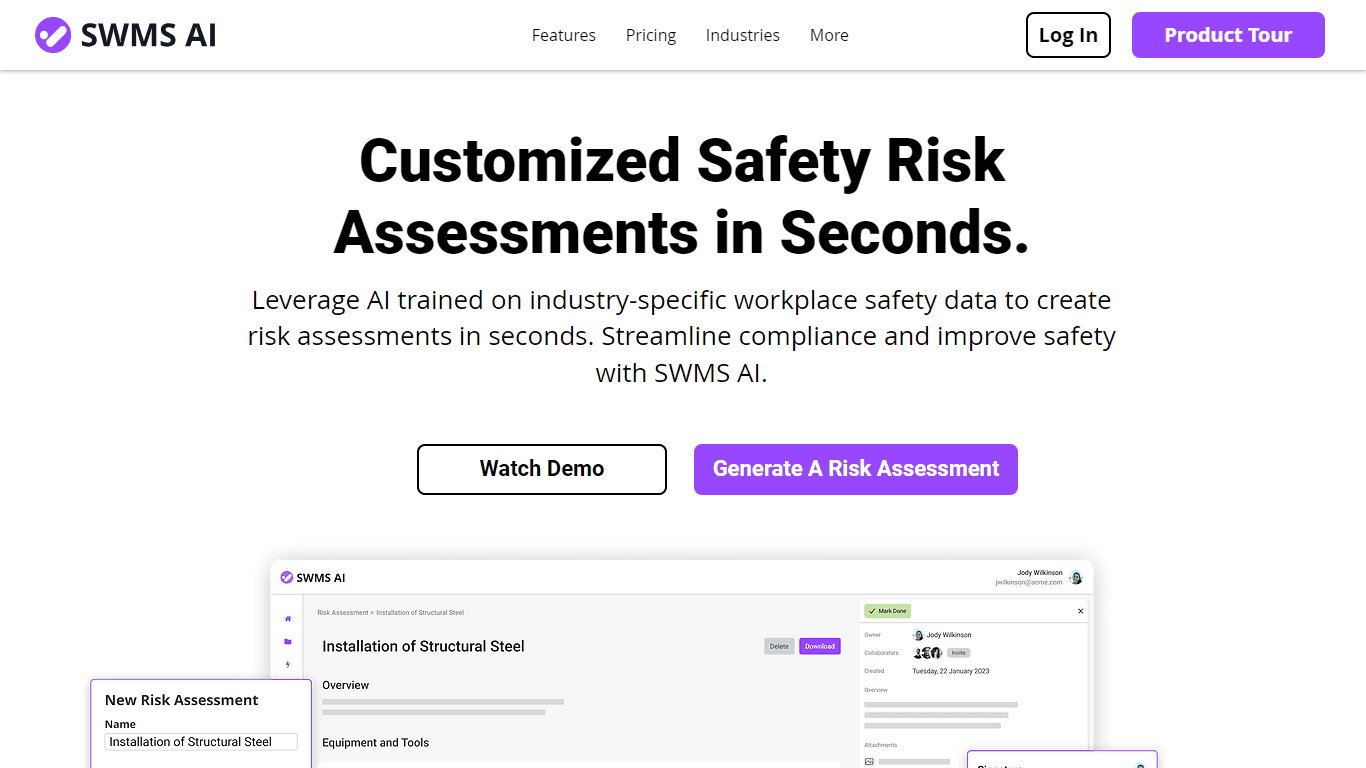Expand the More menu
This screenshot has height=768, width=1366.
click(x=829, y=35)
